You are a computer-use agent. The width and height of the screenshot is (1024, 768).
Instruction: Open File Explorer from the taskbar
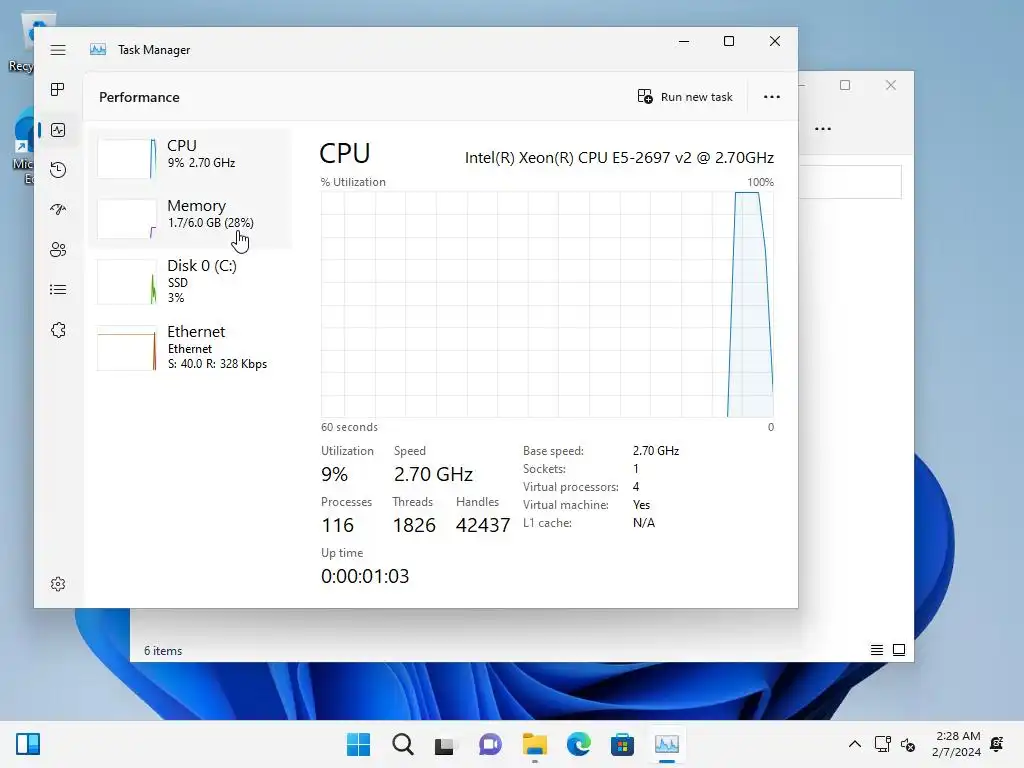coord(535,744)
